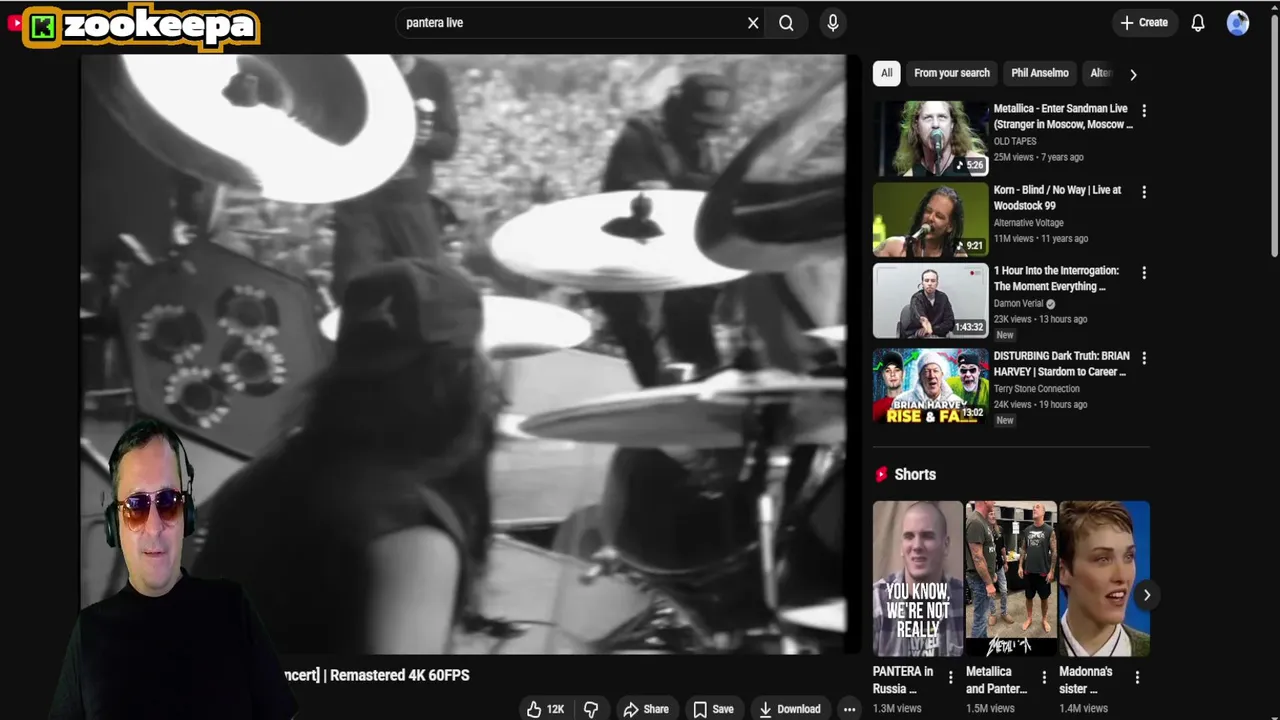Open options for PANTERA in Russia short
Screen dimensions: 1280x720
click(950, 678)
